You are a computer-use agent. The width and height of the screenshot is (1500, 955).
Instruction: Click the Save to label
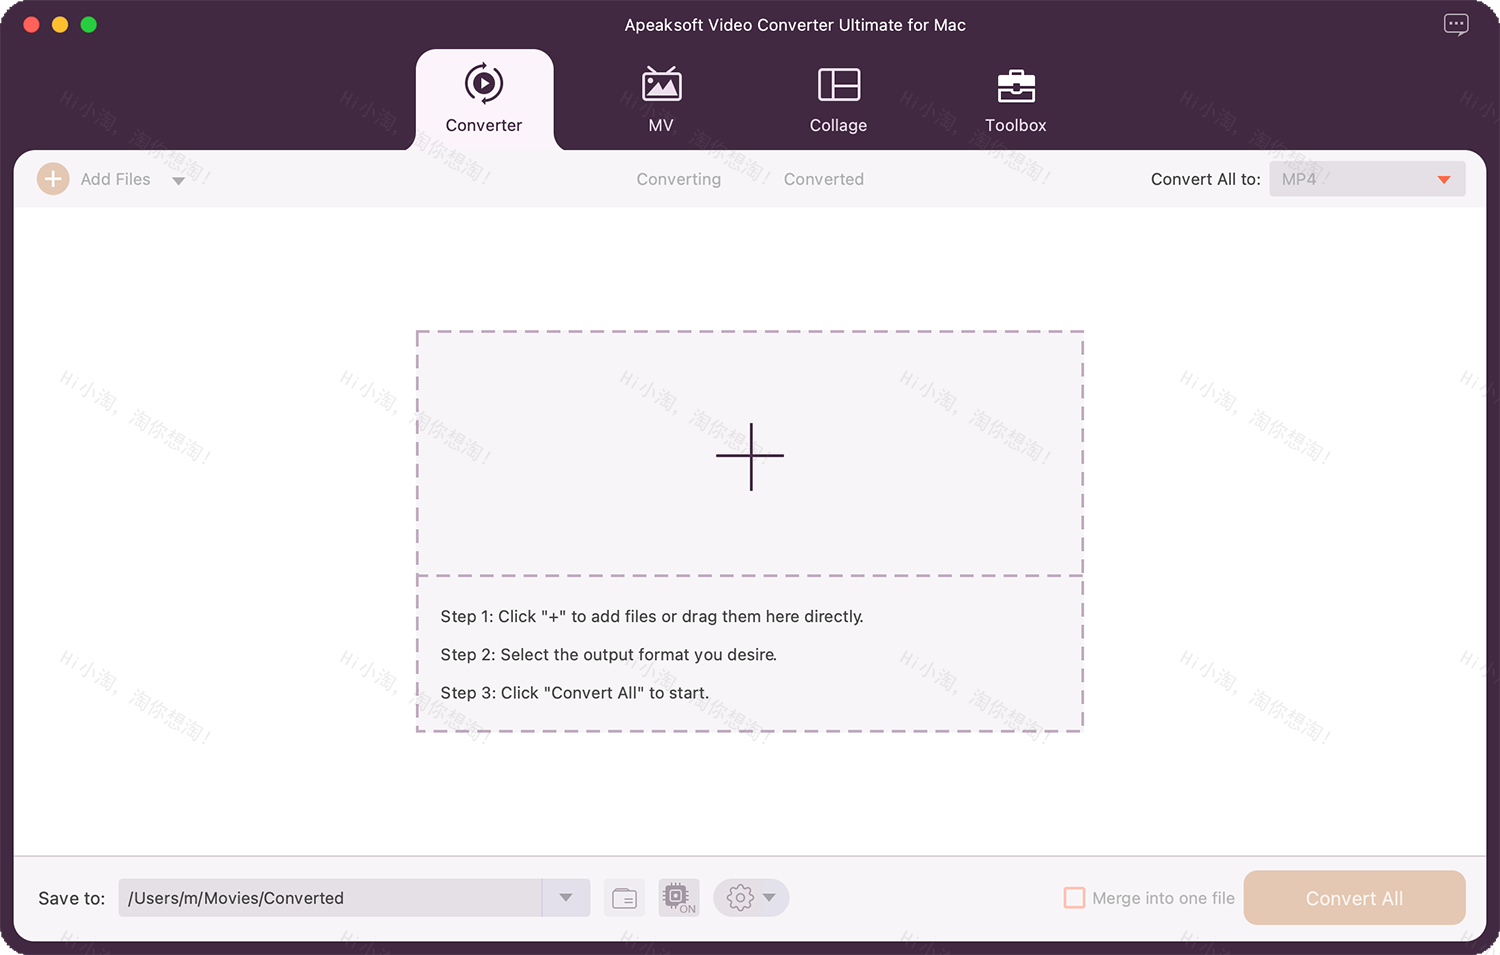click(x=71, y=898)
